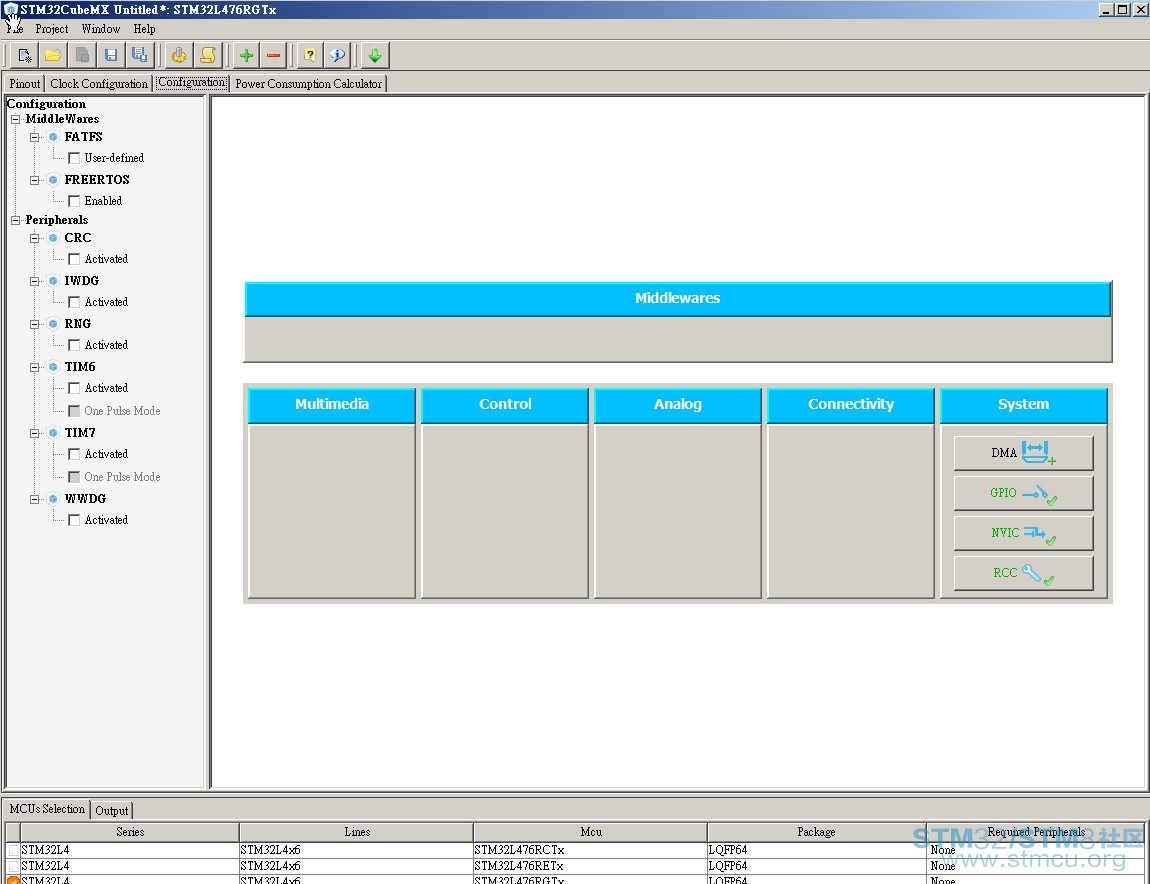The image size is (1150, 884).
Task: Click the IWDG cube icon
Action: click(53, 281)
